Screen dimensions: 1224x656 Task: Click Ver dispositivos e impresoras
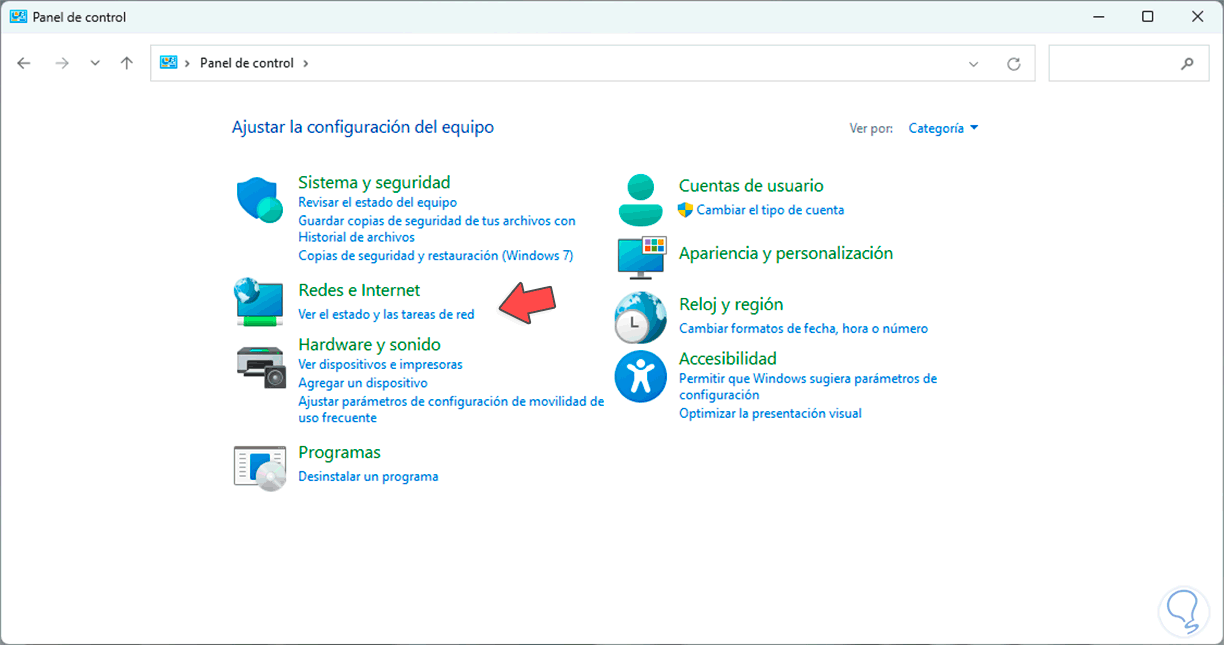(380, 365)
